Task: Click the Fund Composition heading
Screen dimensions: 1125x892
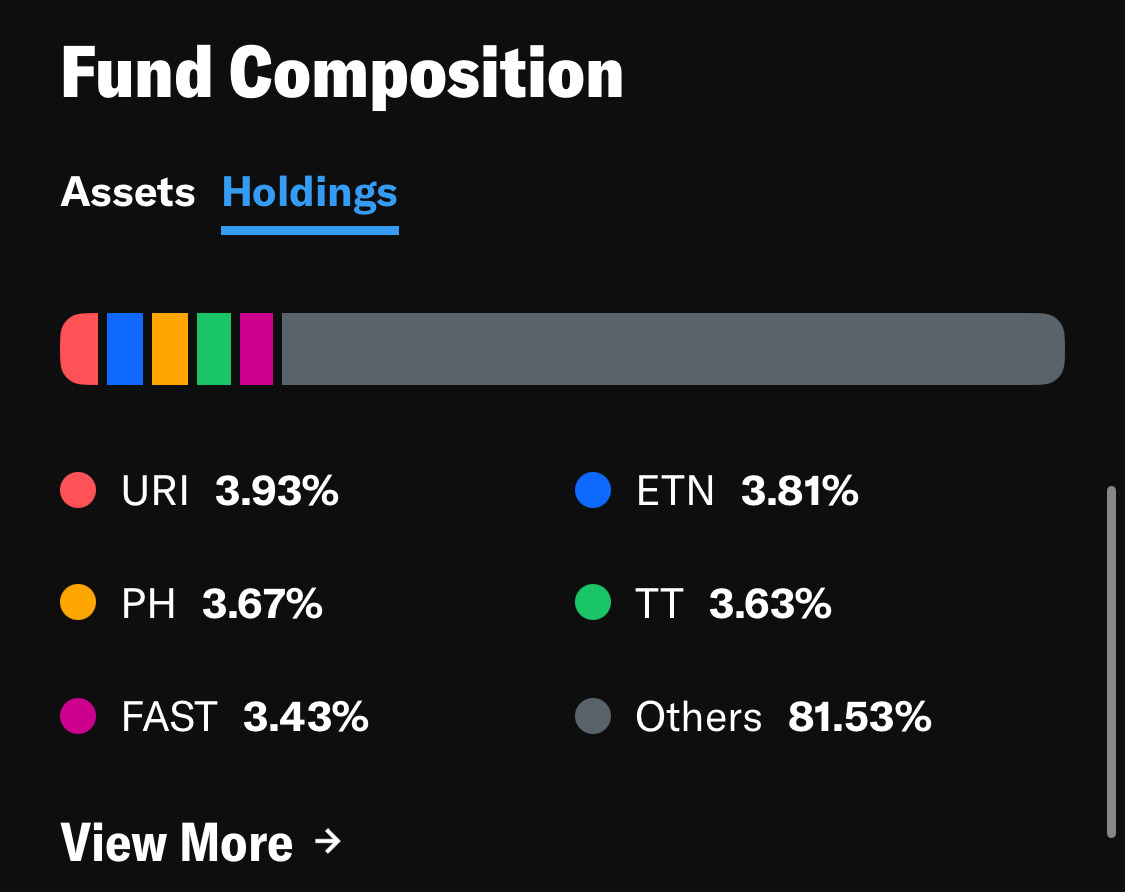Action: [x=343, y=72]
